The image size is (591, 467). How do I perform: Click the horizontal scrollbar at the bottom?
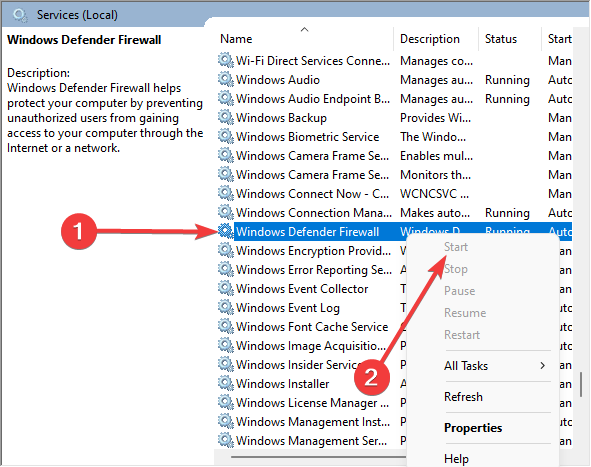coord(318,457)
